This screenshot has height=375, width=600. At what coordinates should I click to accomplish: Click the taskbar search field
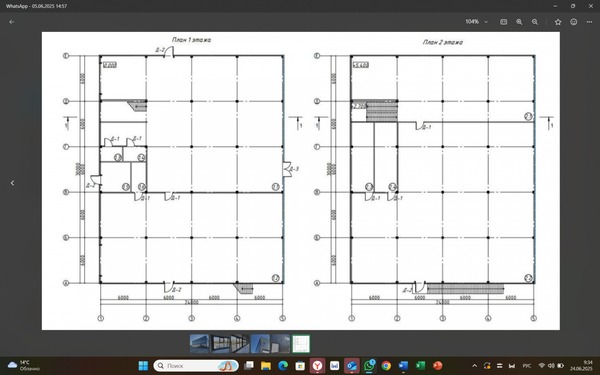tap(196, 366)
